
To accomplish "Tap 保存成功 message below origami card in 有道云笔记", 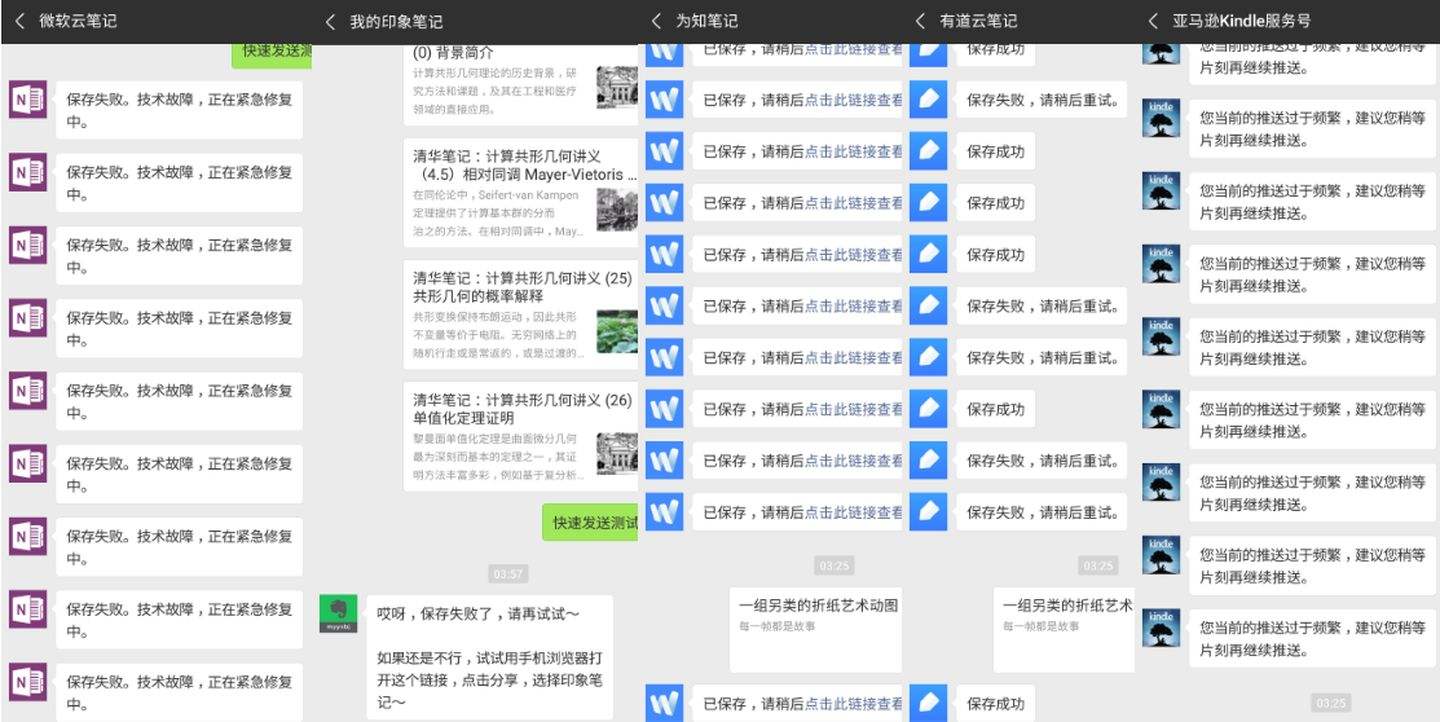I will pos(996,703).
